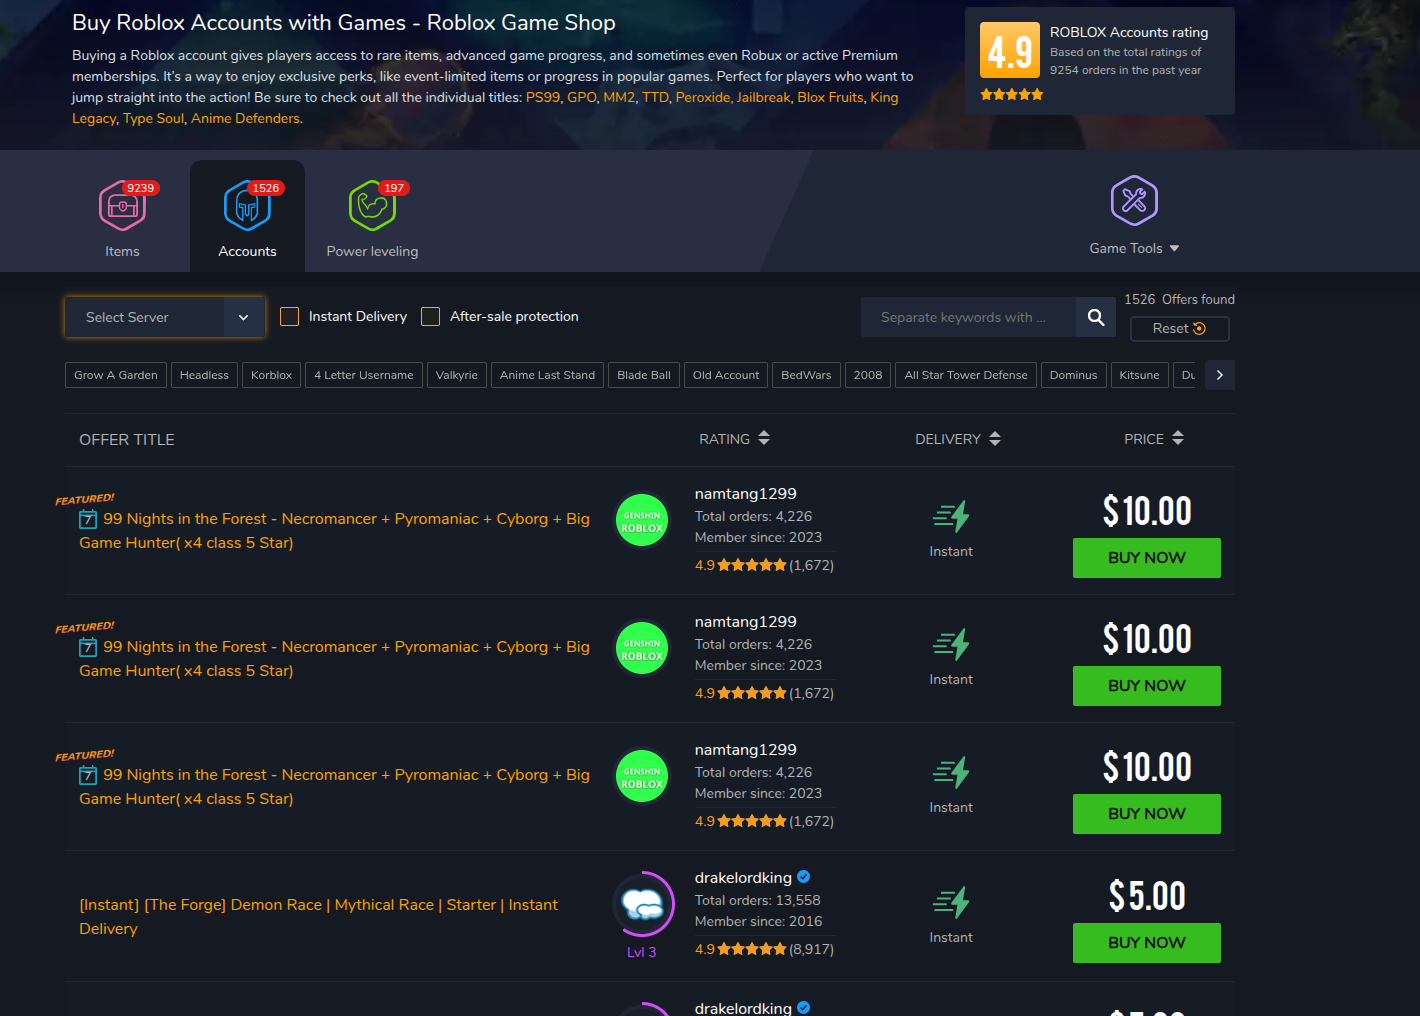1420x1016 pixels.
Task: Click the drakelordking cloud avatar icon
Action: [642, 905]
